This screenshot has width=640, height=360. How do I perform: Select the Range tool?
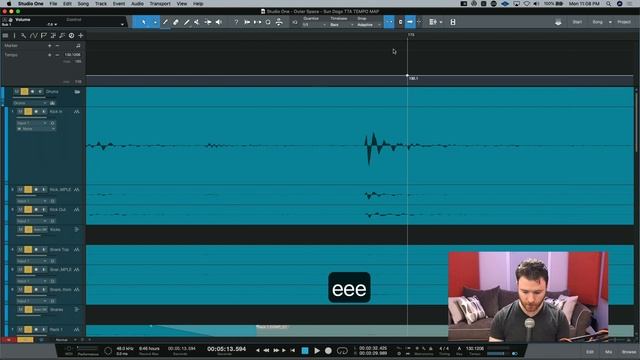[165, 22]
